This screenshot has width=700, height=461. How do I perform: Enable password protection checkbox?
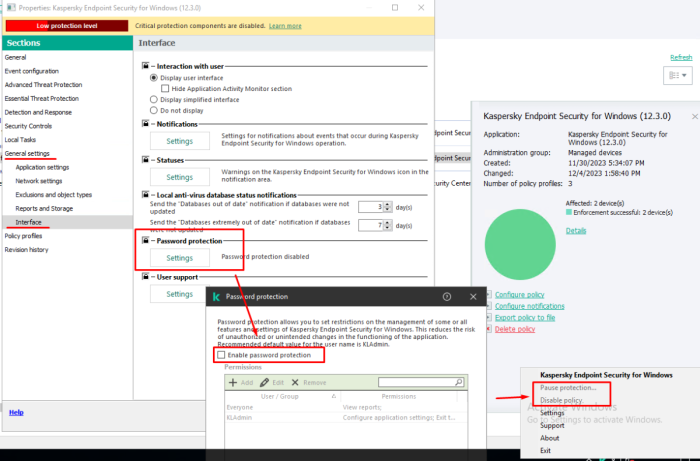pyautogui.click(x=221, y=355)
